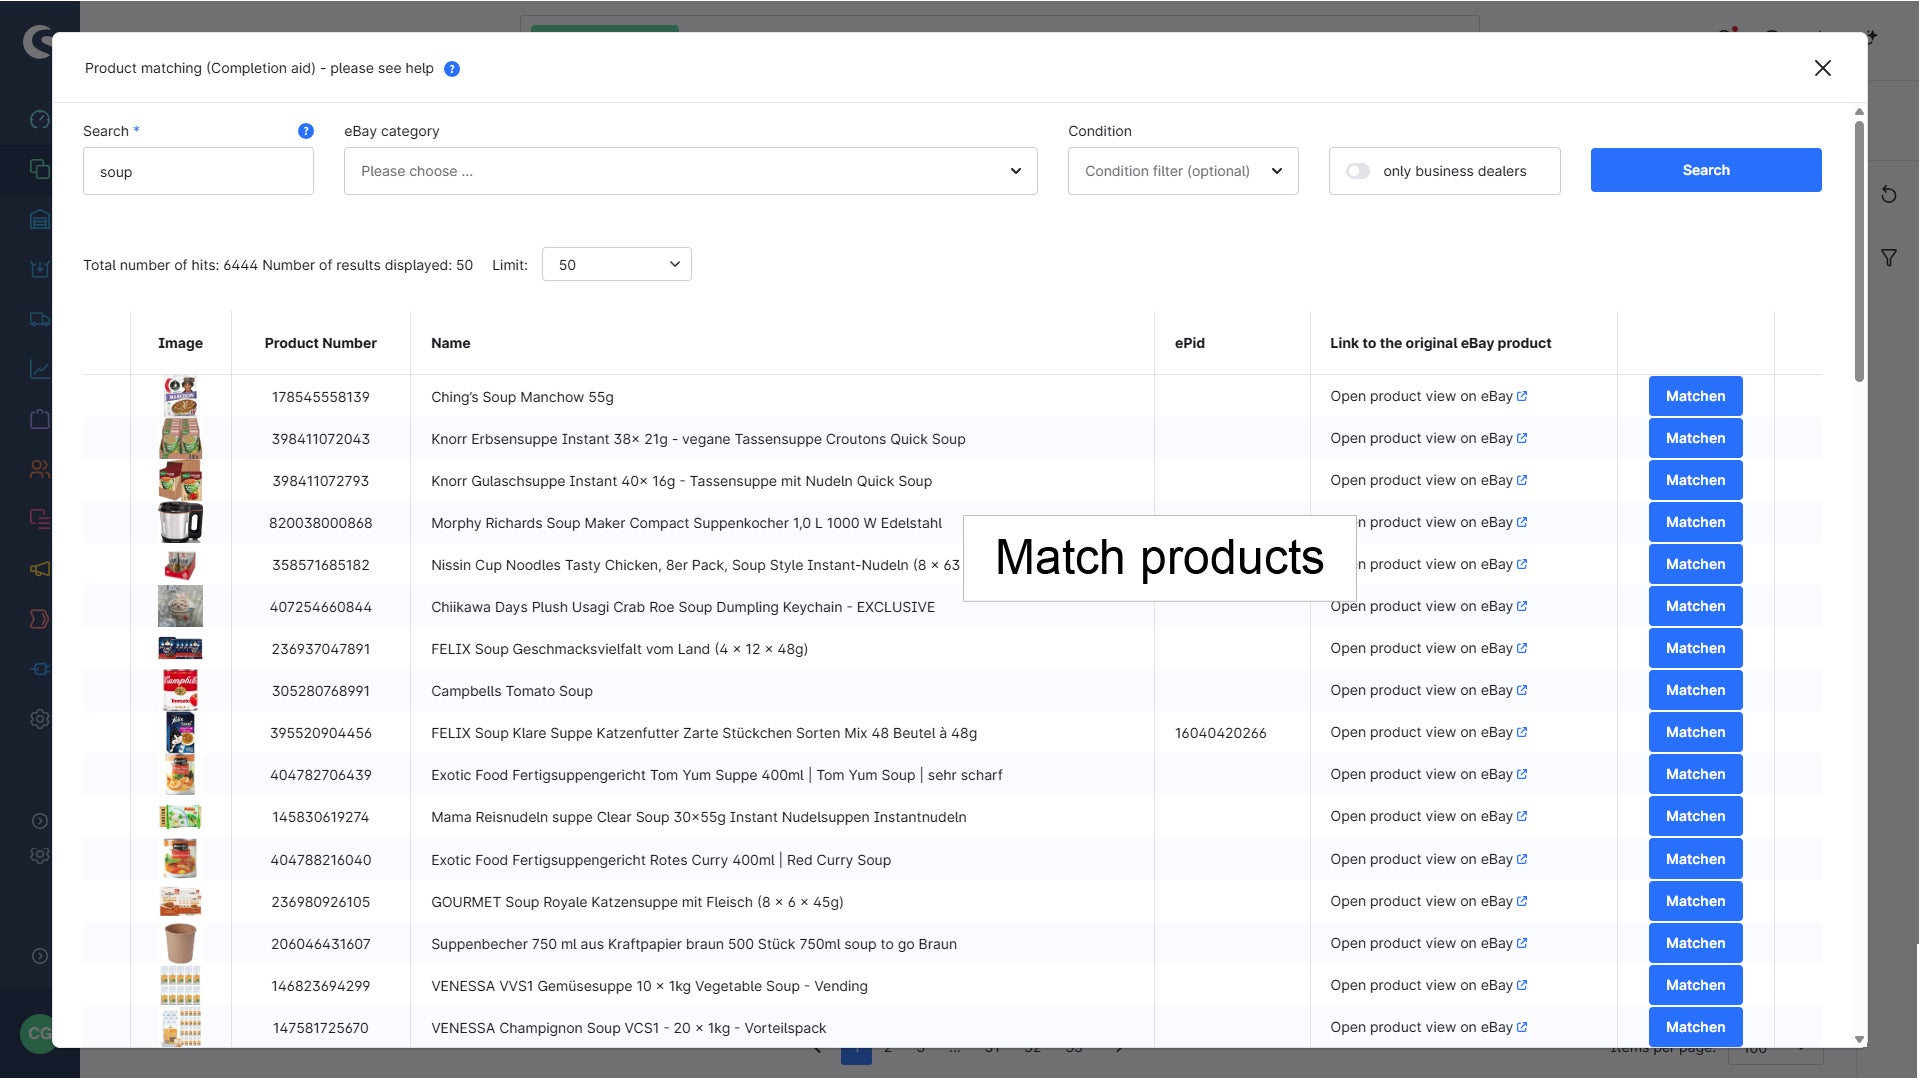Click the soup search input field

198,171
